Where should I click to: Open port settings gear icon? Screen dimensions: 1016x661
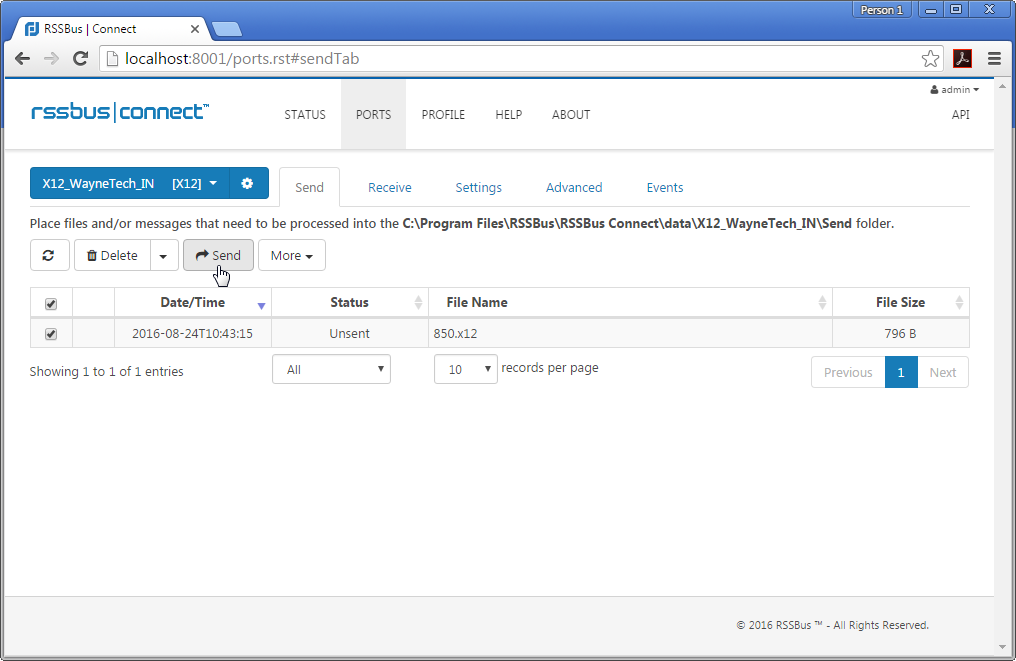(x=248, y=185)
